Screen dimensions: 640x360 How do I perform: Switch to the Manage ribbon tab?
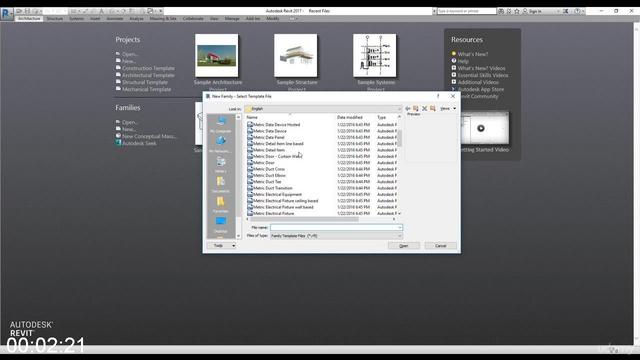pyautogui.click(x=232, y=19)
